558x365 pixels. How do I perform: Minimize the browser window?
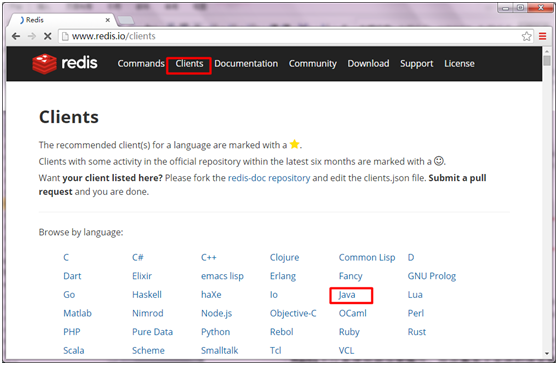(x=505, y=7)
